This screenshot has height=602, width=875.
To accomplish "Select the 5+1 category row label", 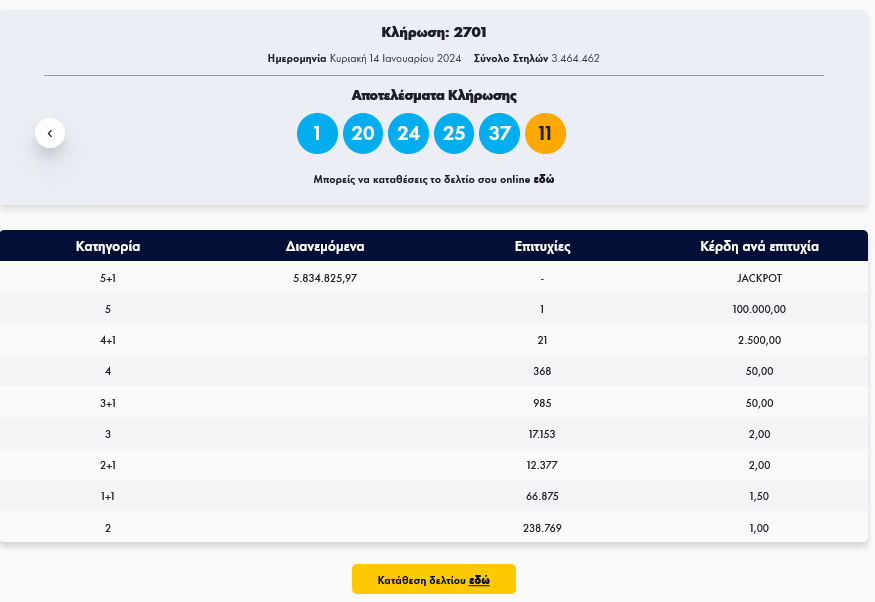I will (x=108, y=278).
